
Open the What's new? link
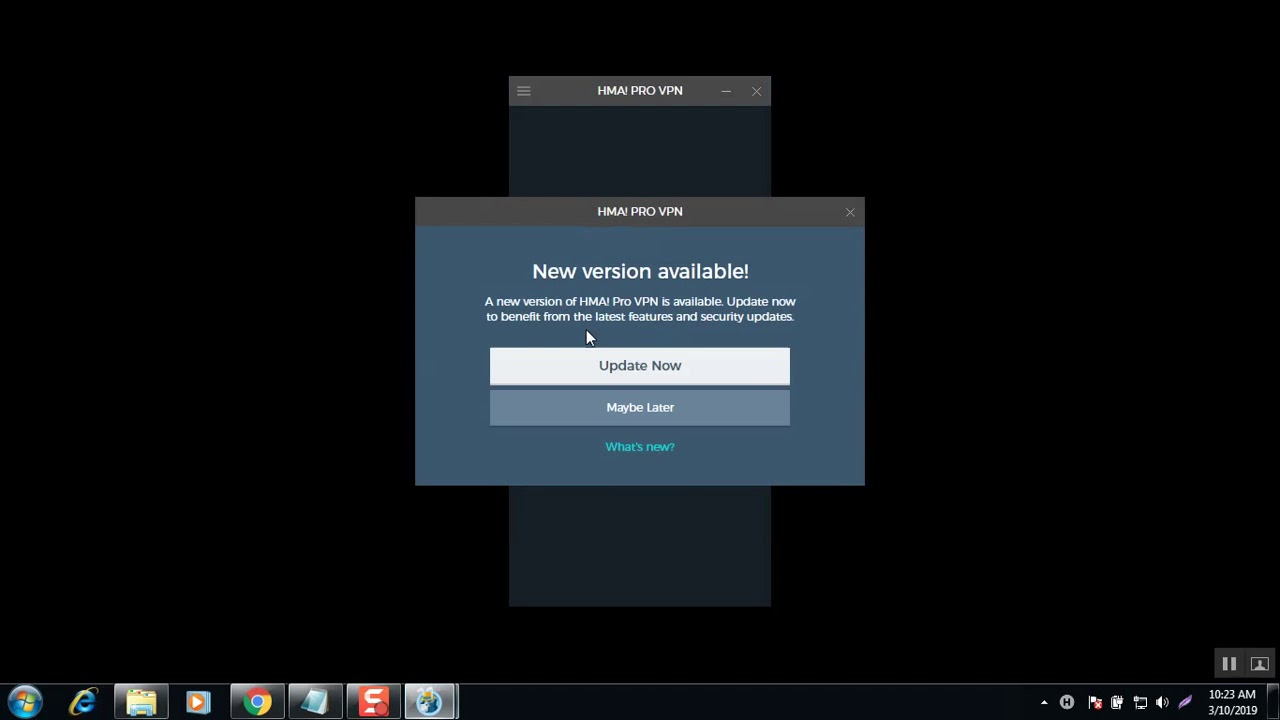[x=640, y=447]
